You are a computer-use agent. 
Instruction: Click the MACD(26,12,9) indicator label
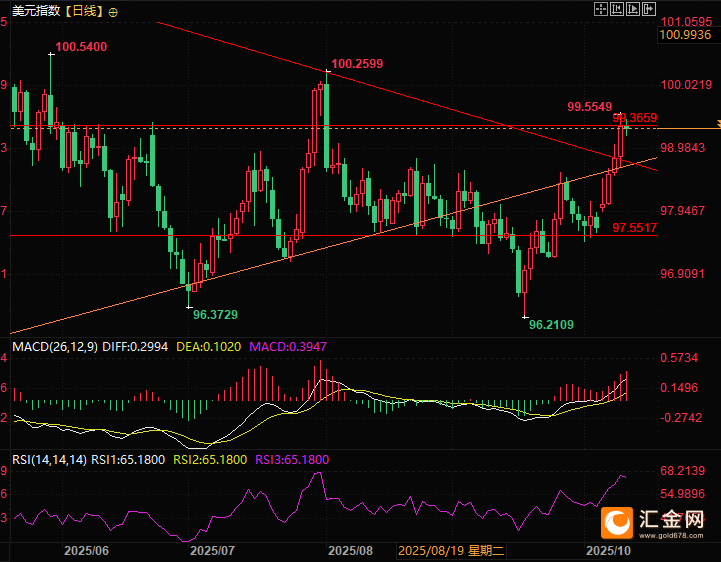point(55,346)
